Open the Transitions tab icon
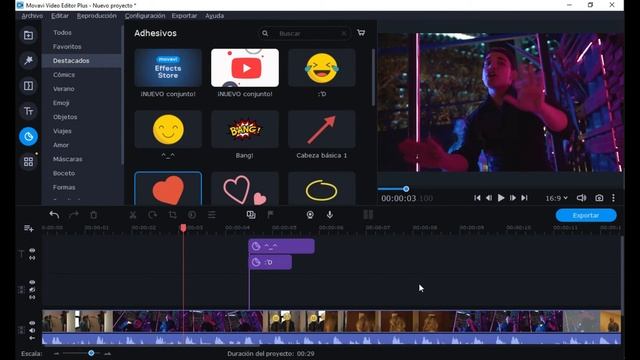The image size is (640, 360). pos(28,86)
